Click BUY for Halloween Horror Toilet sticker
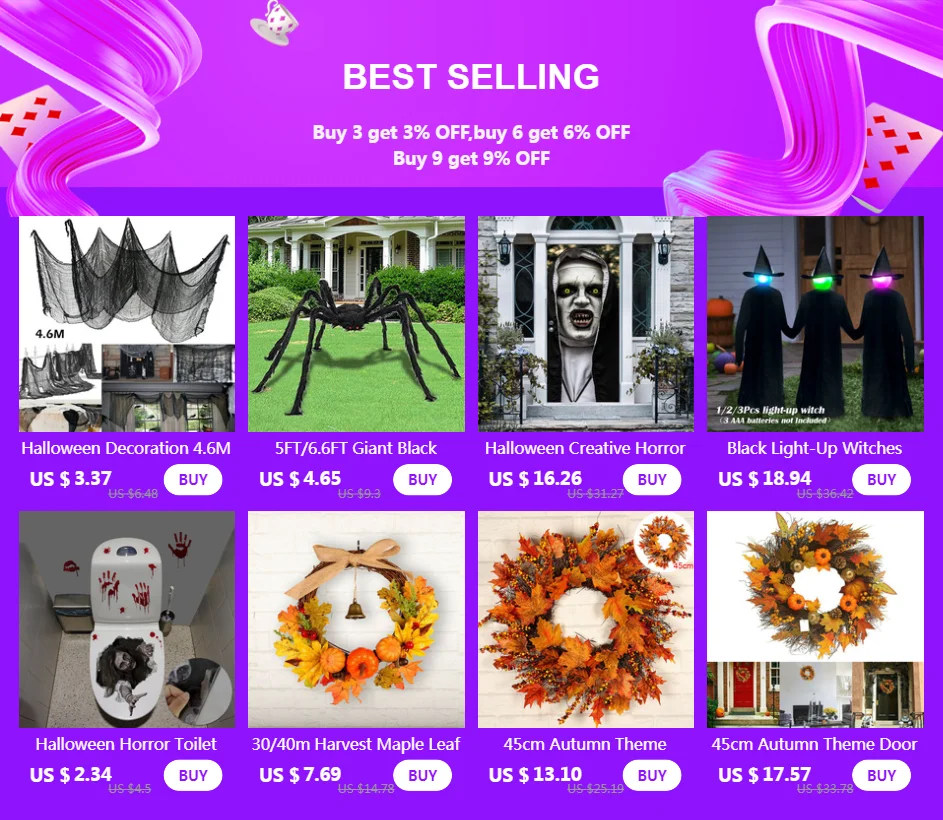The width and height of the screenshot is (943, 820). (x=192, y=775)
